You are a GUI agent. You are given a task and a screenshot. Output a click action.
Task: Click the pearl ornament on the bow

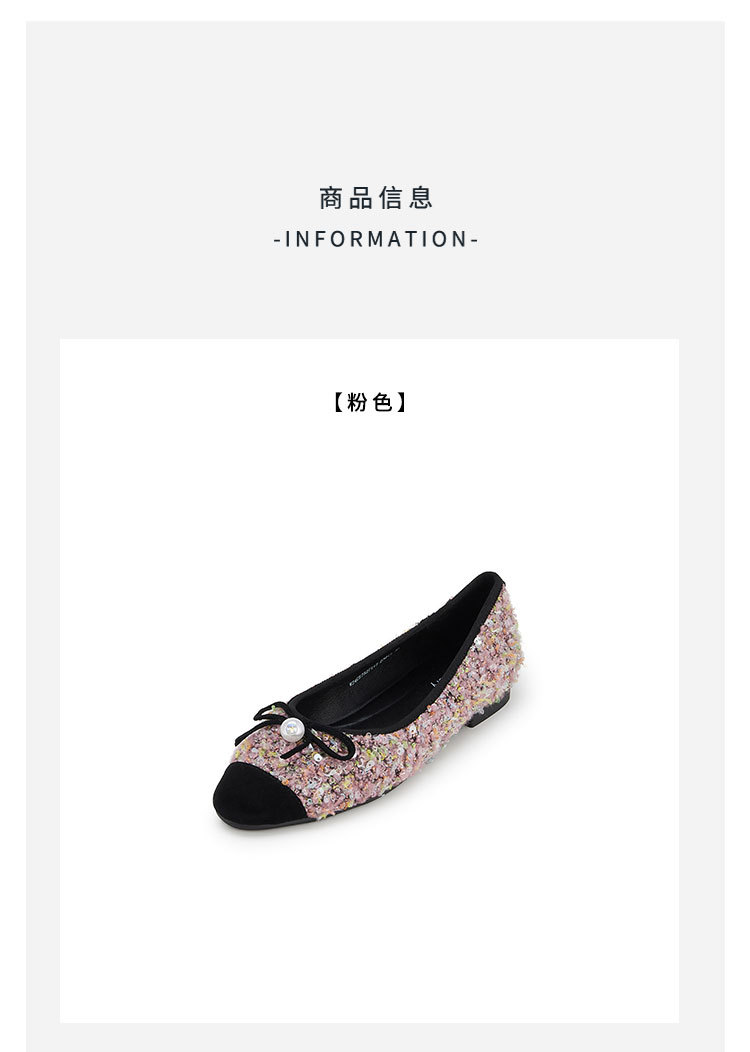[292, 729]
